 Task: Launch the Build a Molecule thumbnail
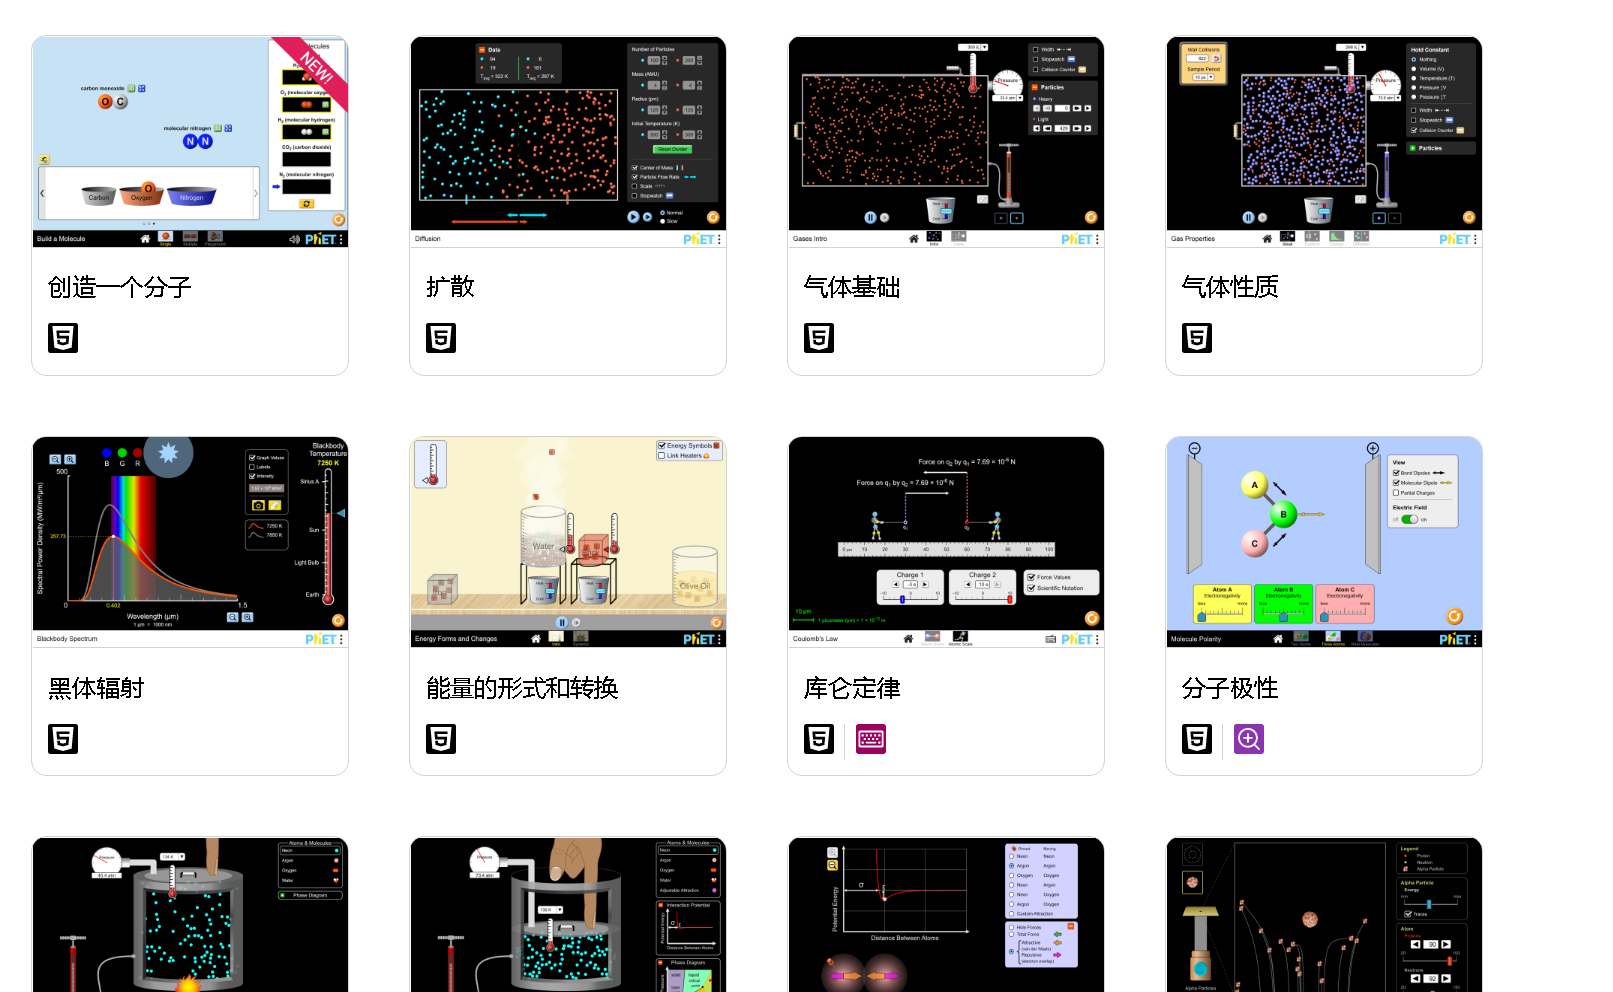click(190, 142)
